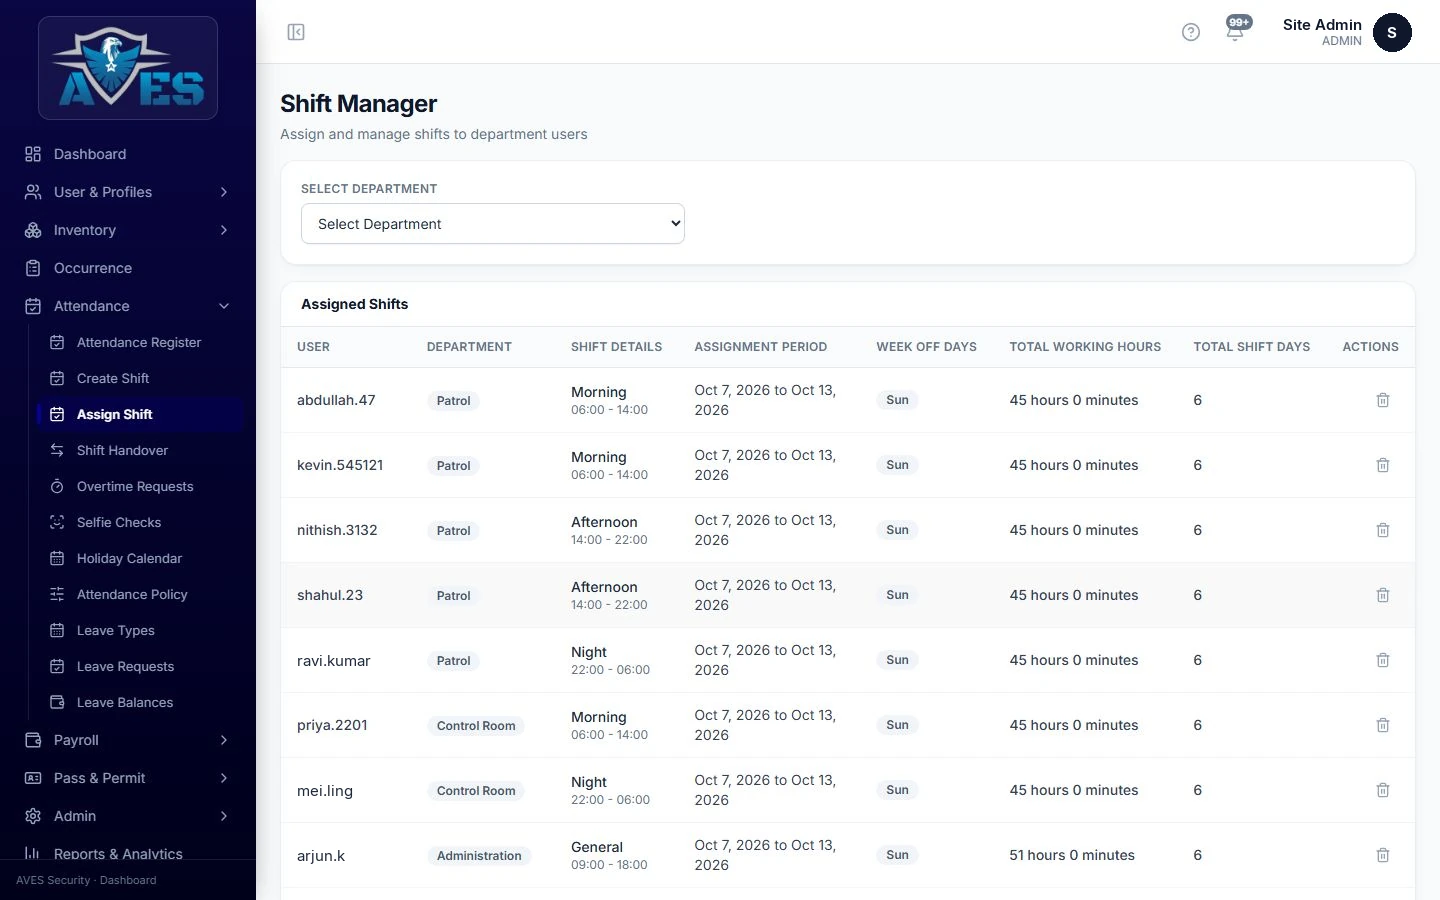Viewport: 1440px width, 900px height.
Task: Remove shahul.23 assignment with trash icon
Action: click(1383, 595)
